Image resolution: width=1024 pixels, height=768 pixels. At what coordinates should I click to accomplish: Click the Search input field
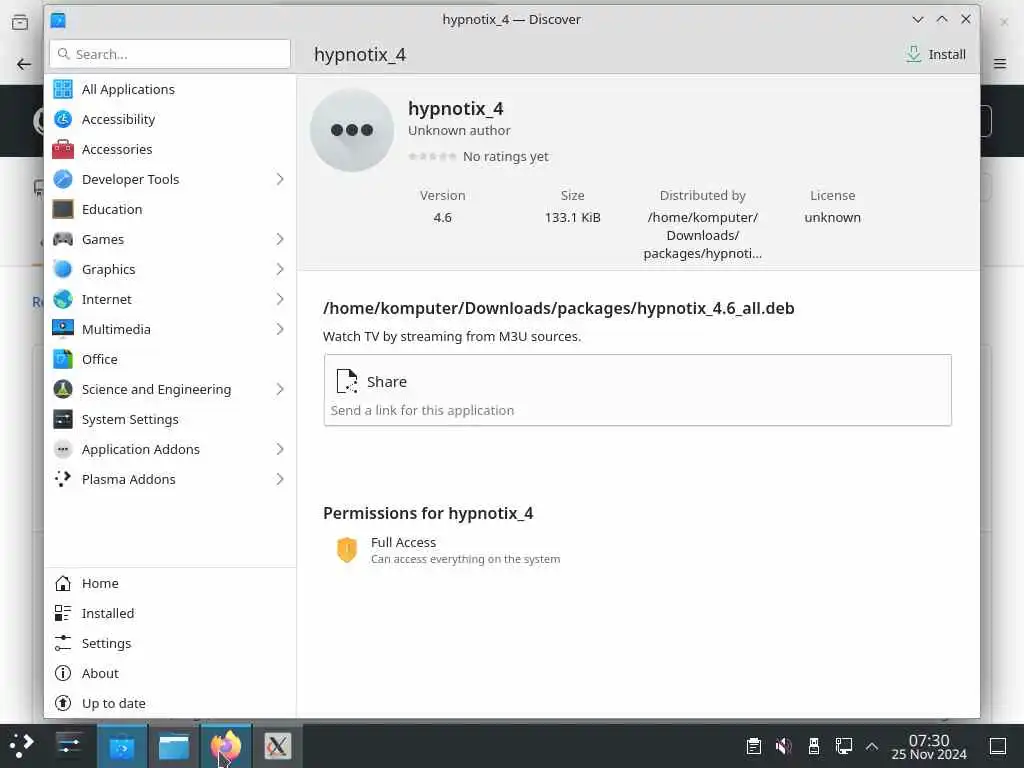pyautogui.click(x=170, y=54)
